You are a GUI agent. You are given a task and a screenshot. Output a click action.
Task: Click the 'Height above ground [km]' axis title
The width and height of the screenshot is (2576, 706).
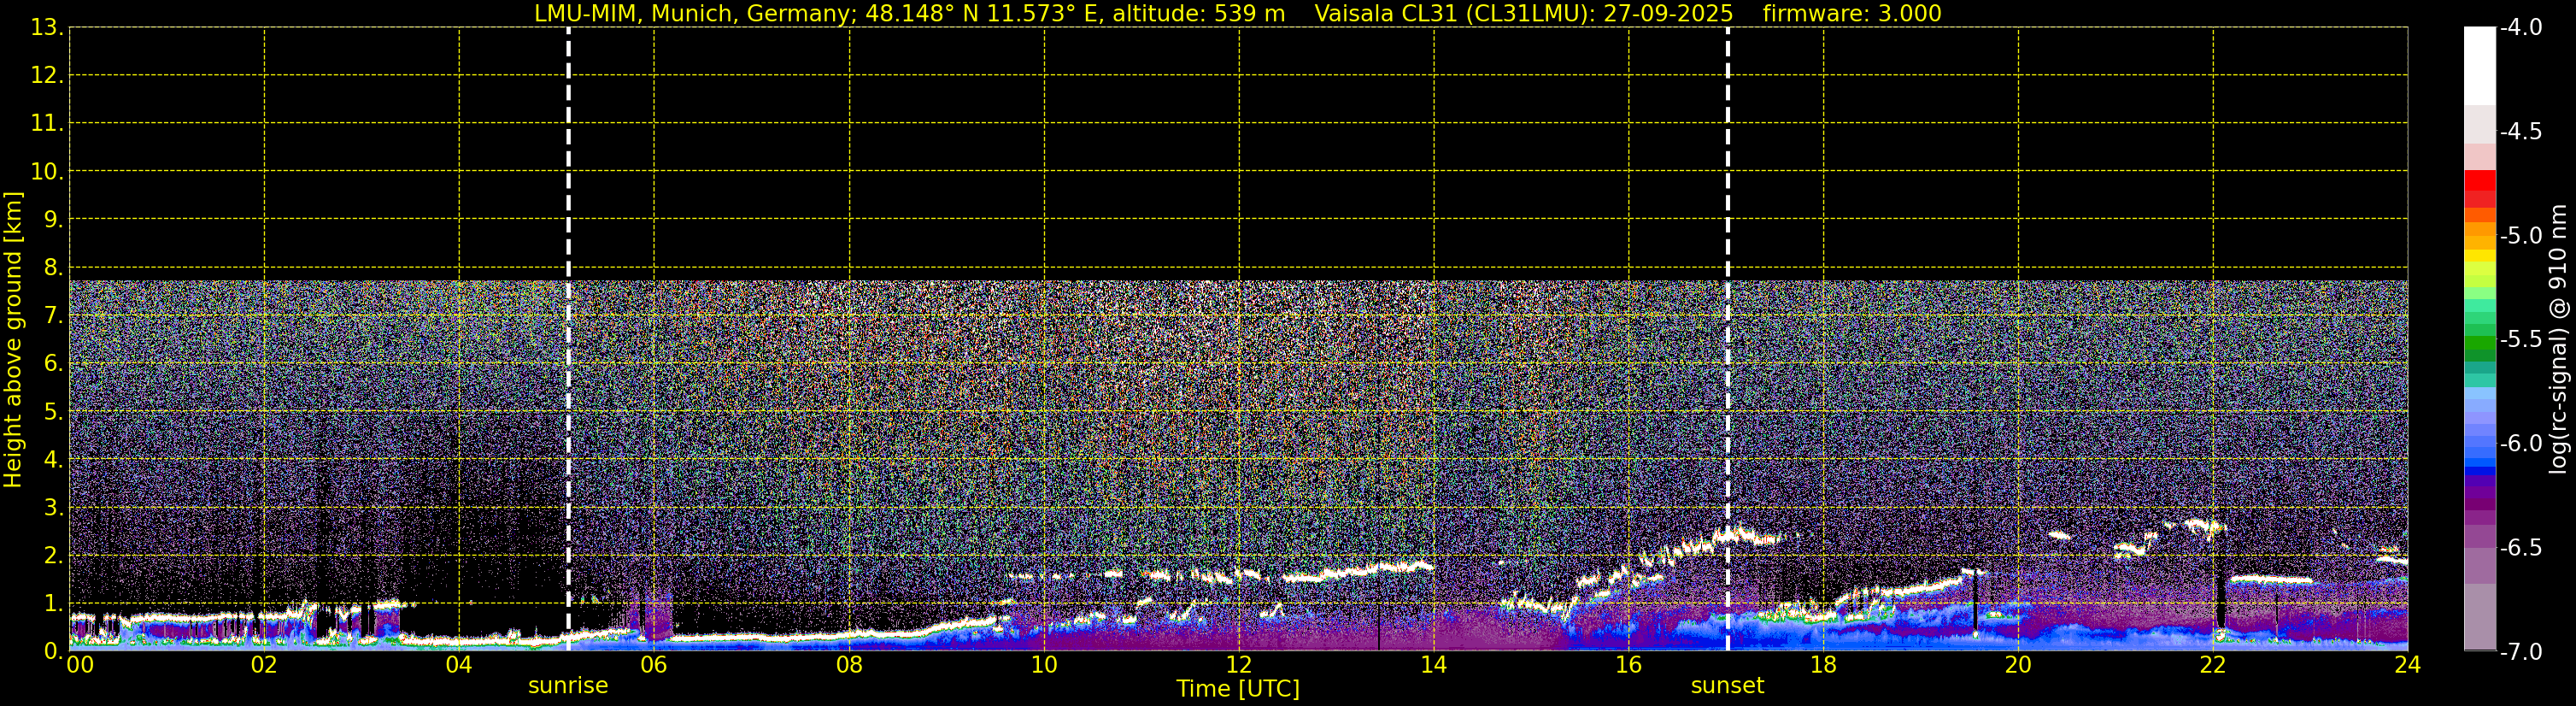(x=13, y=339)
